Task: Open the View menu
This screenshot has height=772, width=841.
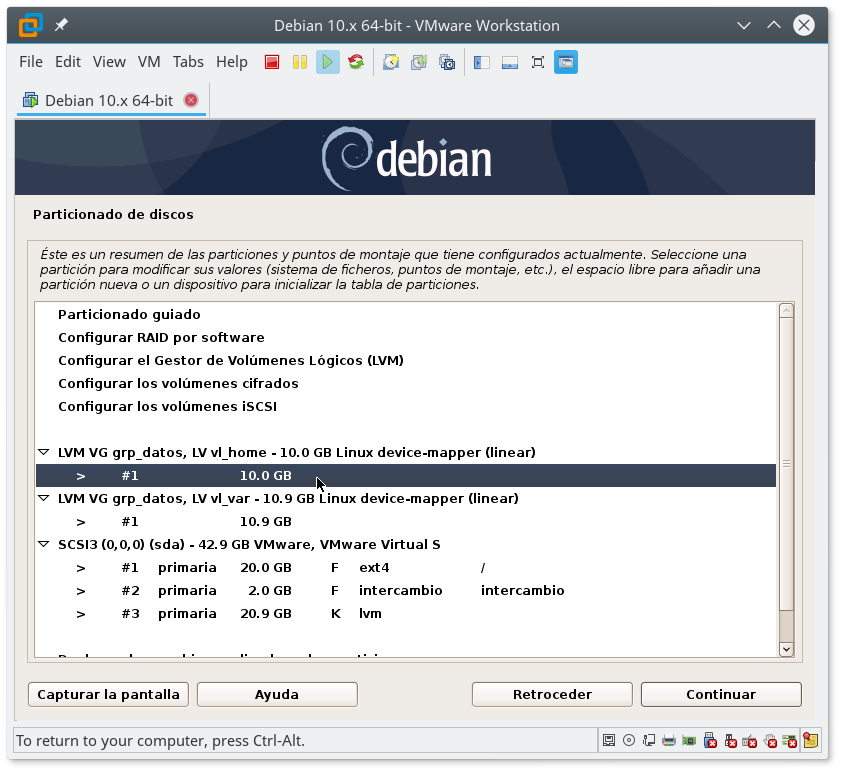Action: point(109,62)
